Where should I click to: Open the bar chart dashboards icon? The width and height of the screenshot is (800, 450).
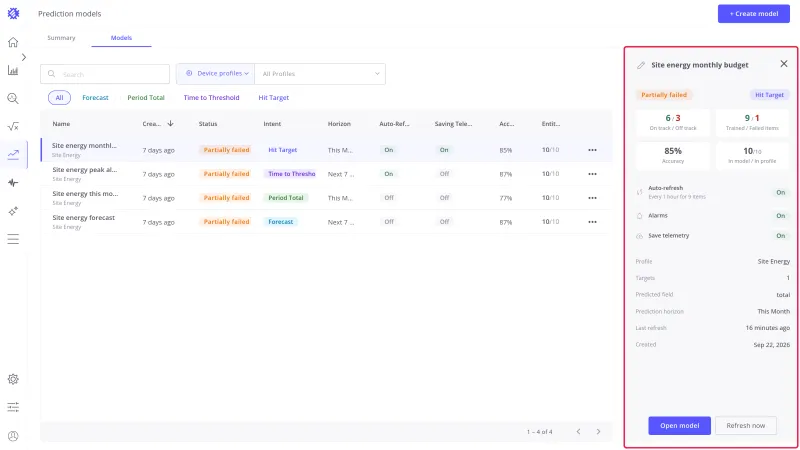(13, 70)
